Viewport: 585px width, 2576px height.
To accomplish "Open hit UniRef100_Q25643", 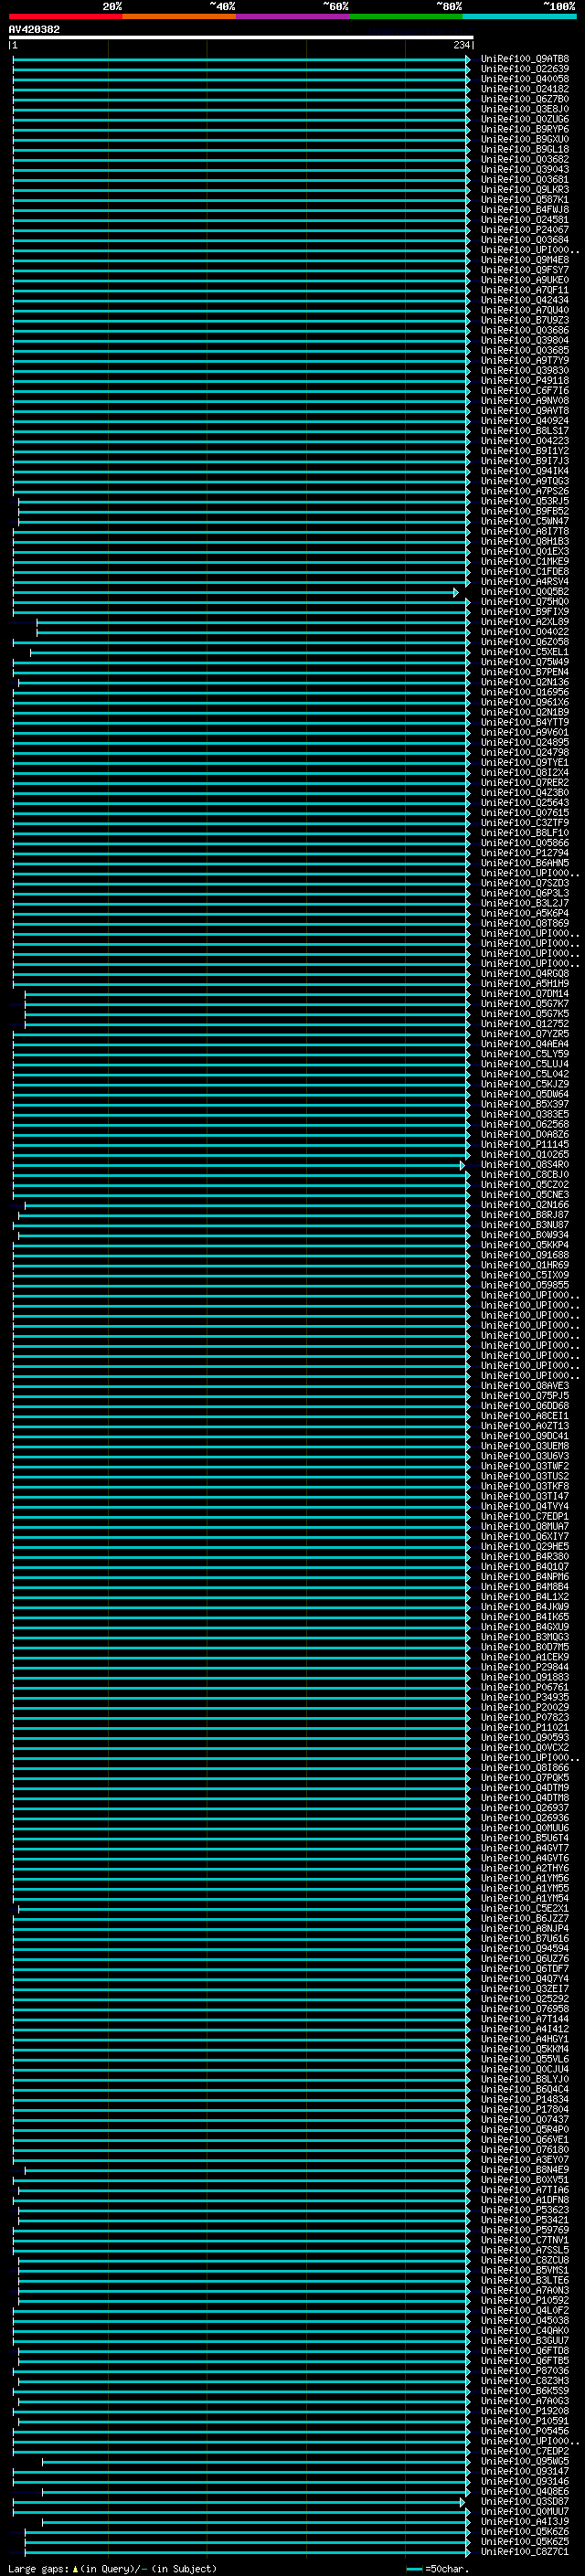I will pyautogui.click(x=525, y=802).
